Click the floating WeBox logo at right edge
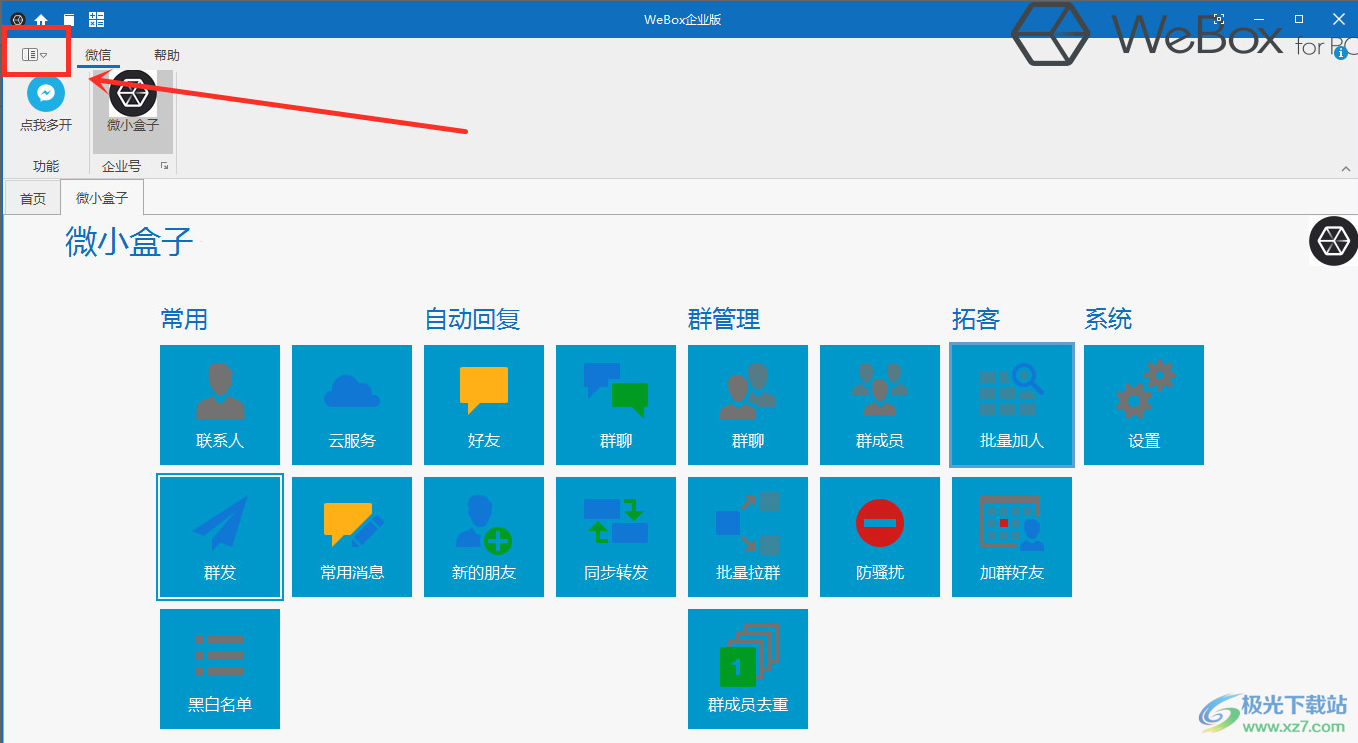 [1333, 241]
